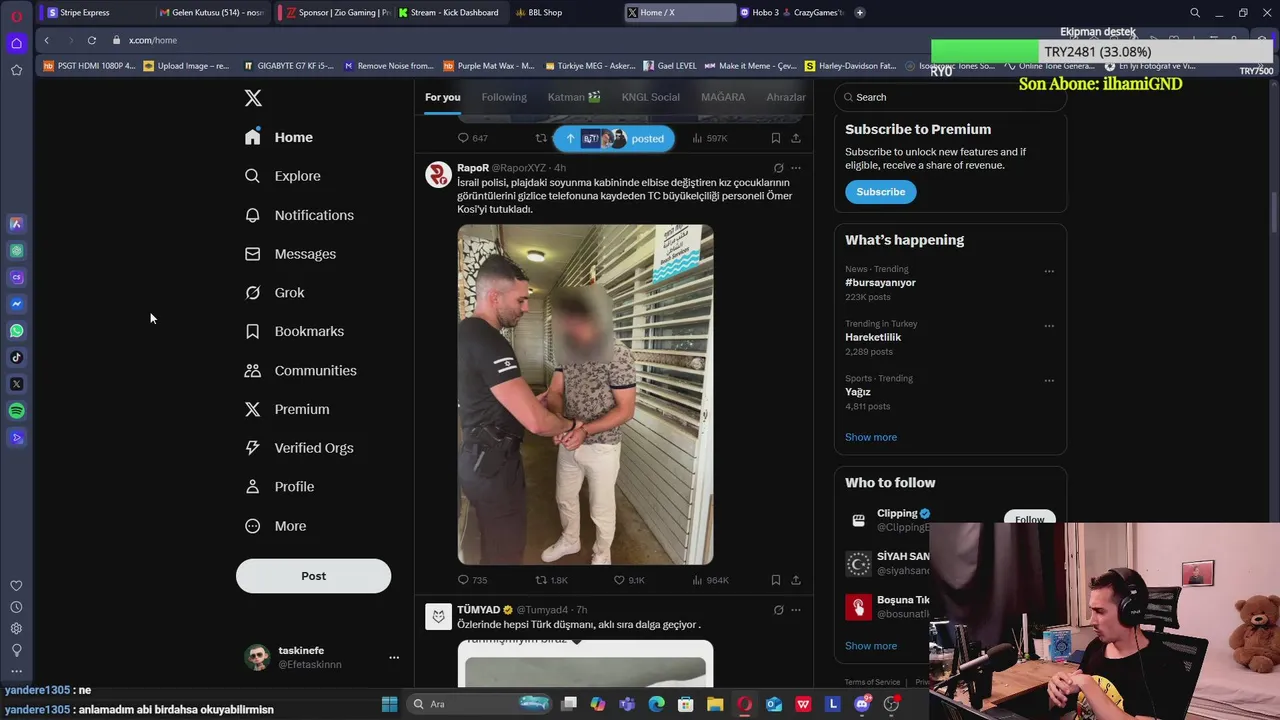The height and width of the screenshot is (720, 1280).
Task: Open the Home page in sidebar
Action: (x=279, y=137)
